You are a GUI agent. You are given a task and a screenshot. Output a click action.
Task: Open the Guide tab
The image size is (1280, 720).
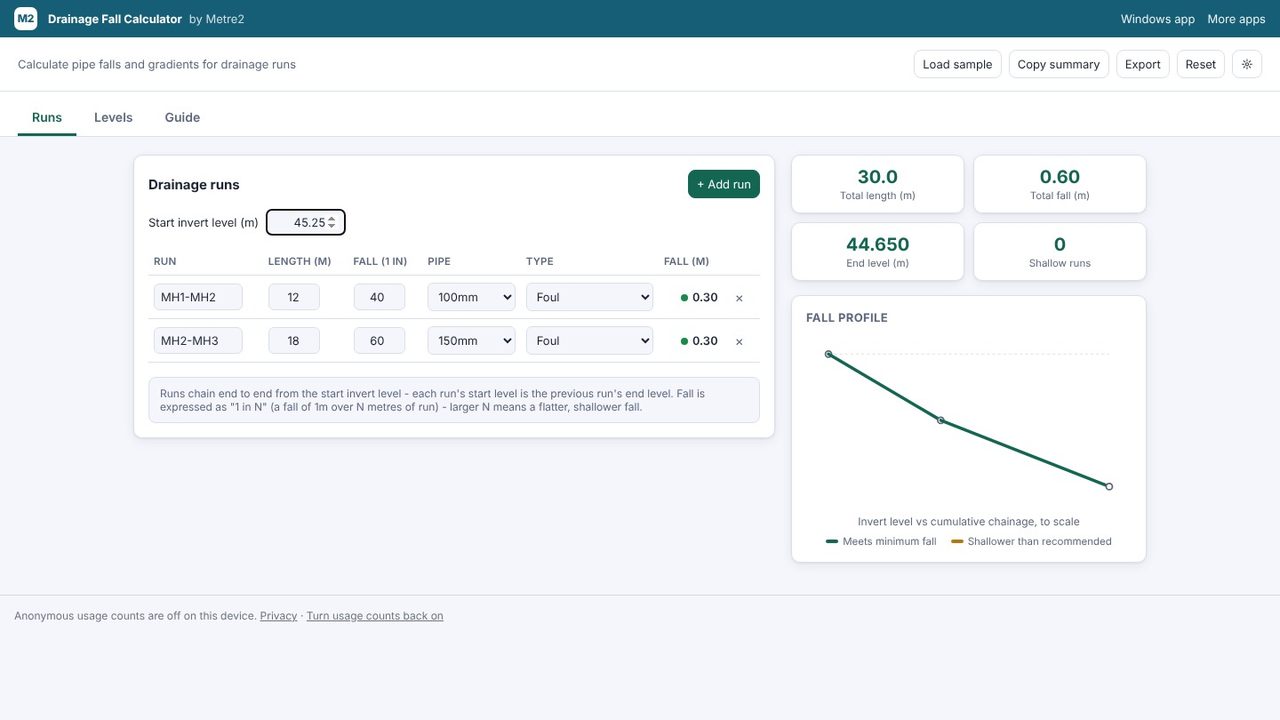click(x=182, y=117)
